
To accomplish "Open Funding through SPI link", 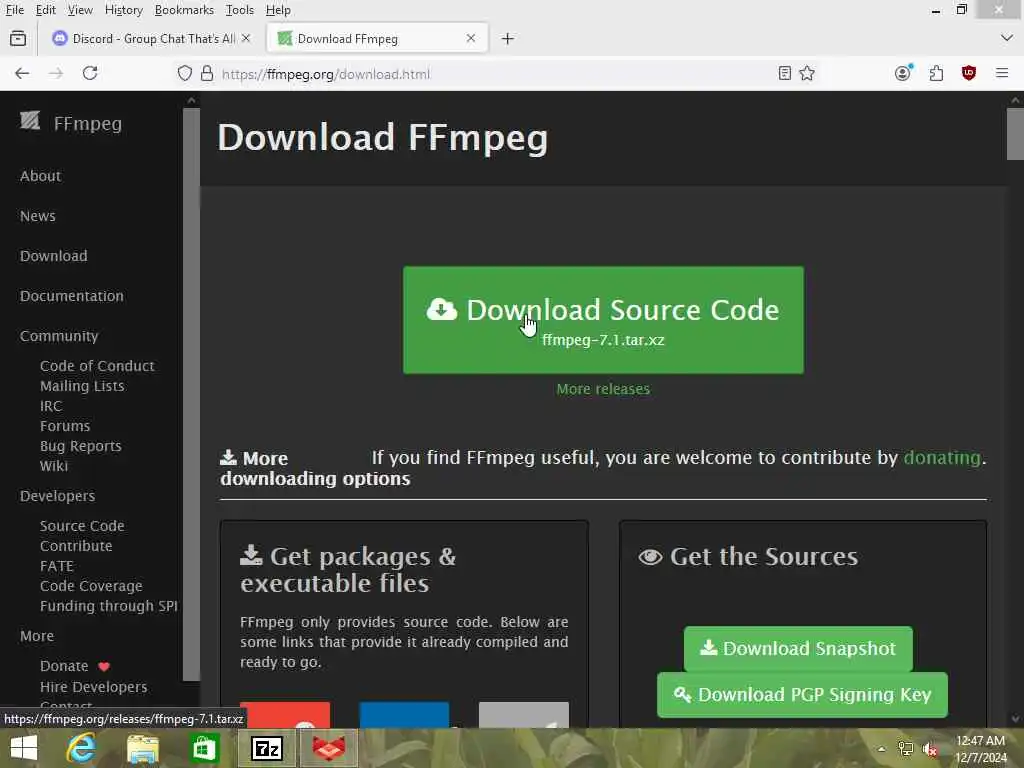I will pyautogui.click(x=109, y=606).
